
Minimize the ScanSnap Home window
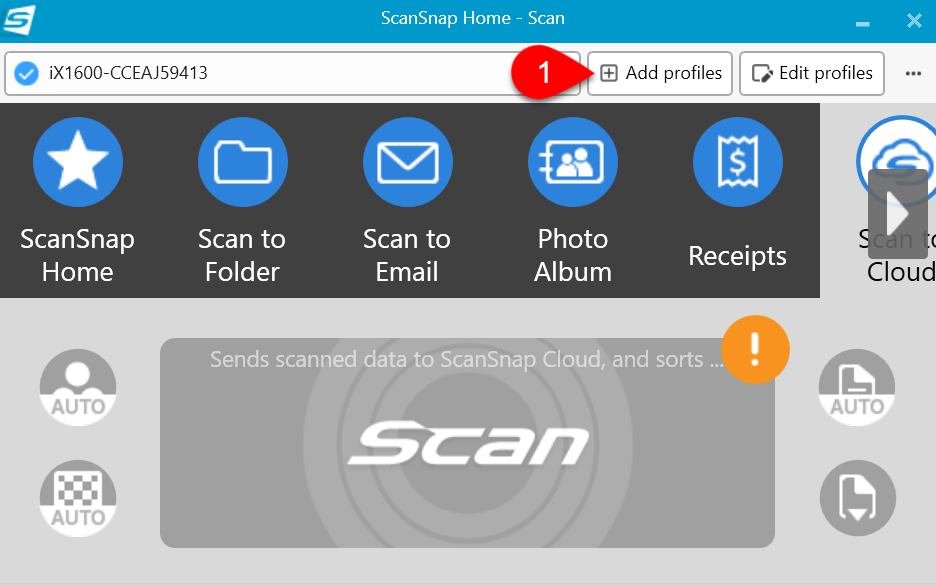click(862, 23)
